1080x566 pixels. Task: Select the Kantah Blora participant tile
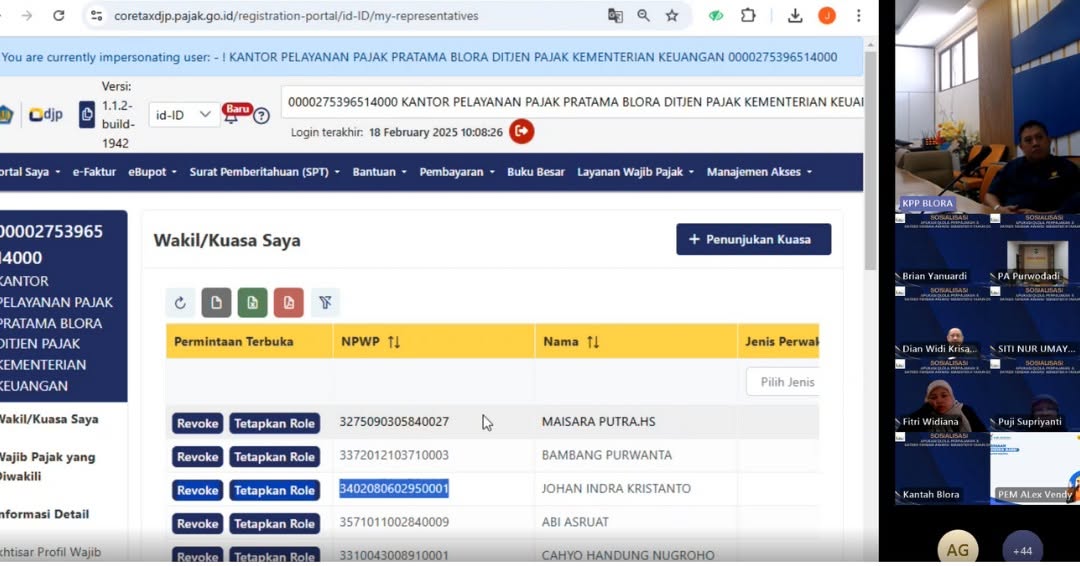click(942, 468)
